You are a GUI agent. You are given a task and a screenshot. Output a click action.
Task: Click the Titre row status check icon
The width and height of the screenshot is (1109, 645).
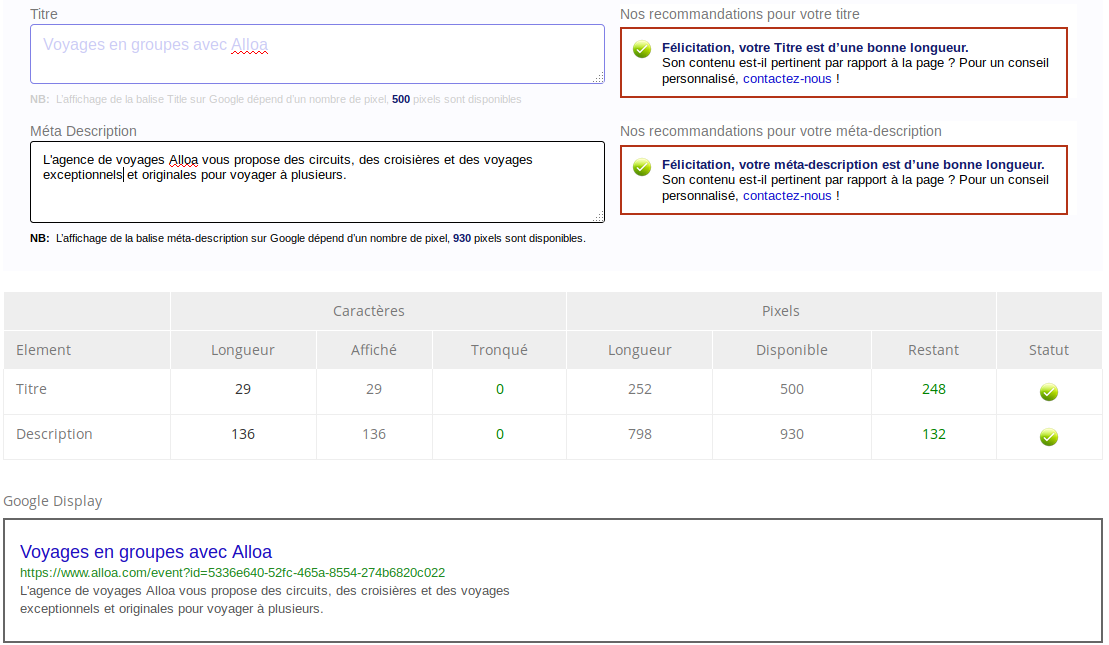click(1048, 392)
